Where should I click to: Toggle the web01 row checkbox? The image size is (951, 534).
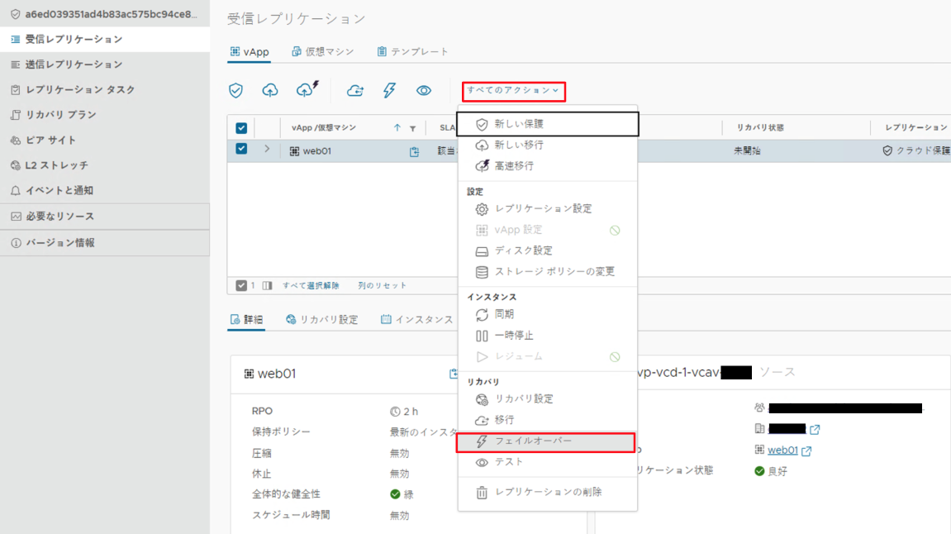241,149
